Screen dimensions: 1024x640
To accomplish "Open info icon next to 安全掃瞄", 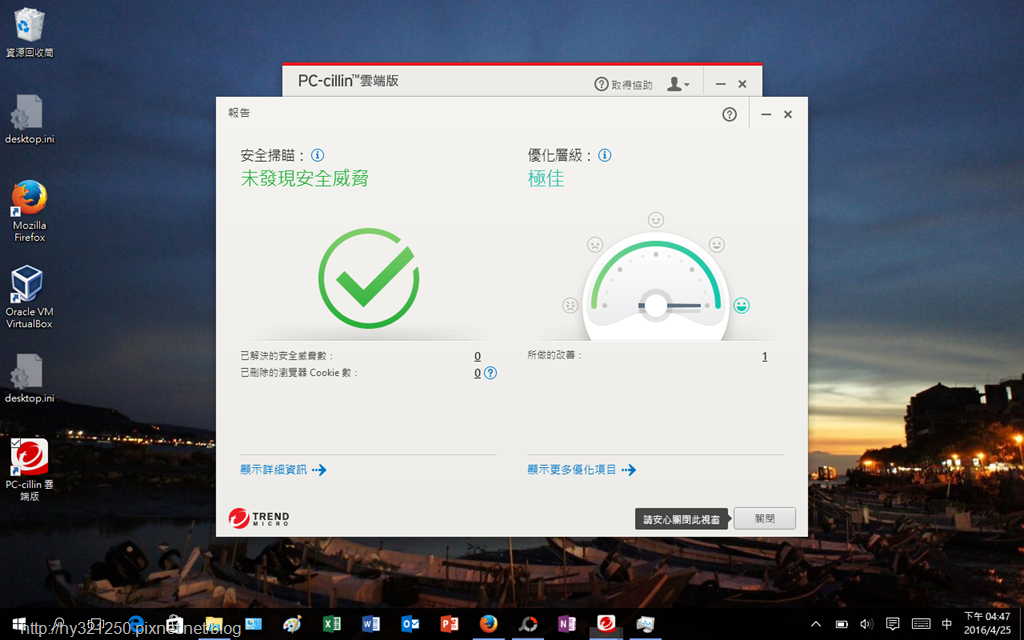I will 317,155.
